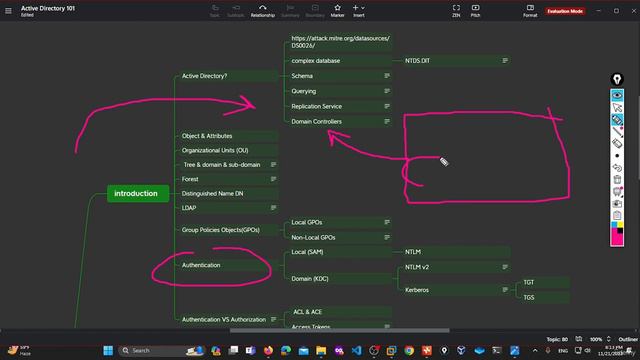Select the eraser annotation tool
640x360 pixels.
pyautogui.click(x=617, y=143)
